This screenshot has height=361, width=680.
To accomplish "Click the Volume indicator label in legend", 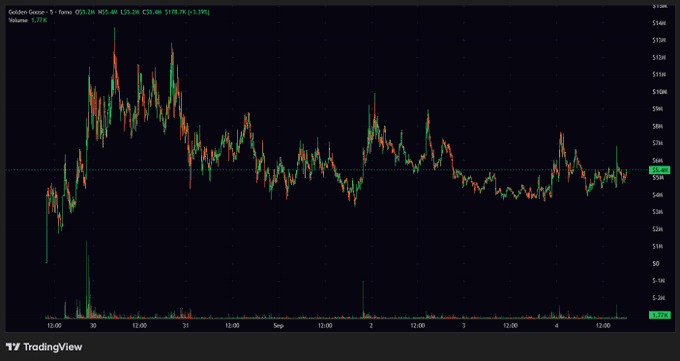I will pyautogui.click(x=18, y=20).
